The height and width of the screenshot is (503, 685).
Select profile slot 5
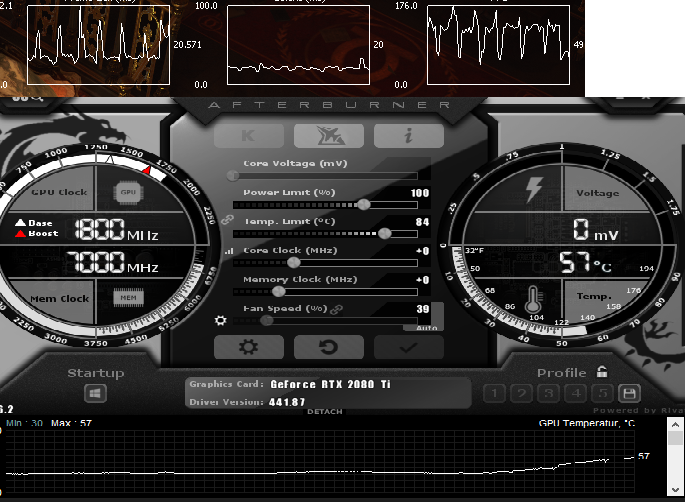click(603, 394)
